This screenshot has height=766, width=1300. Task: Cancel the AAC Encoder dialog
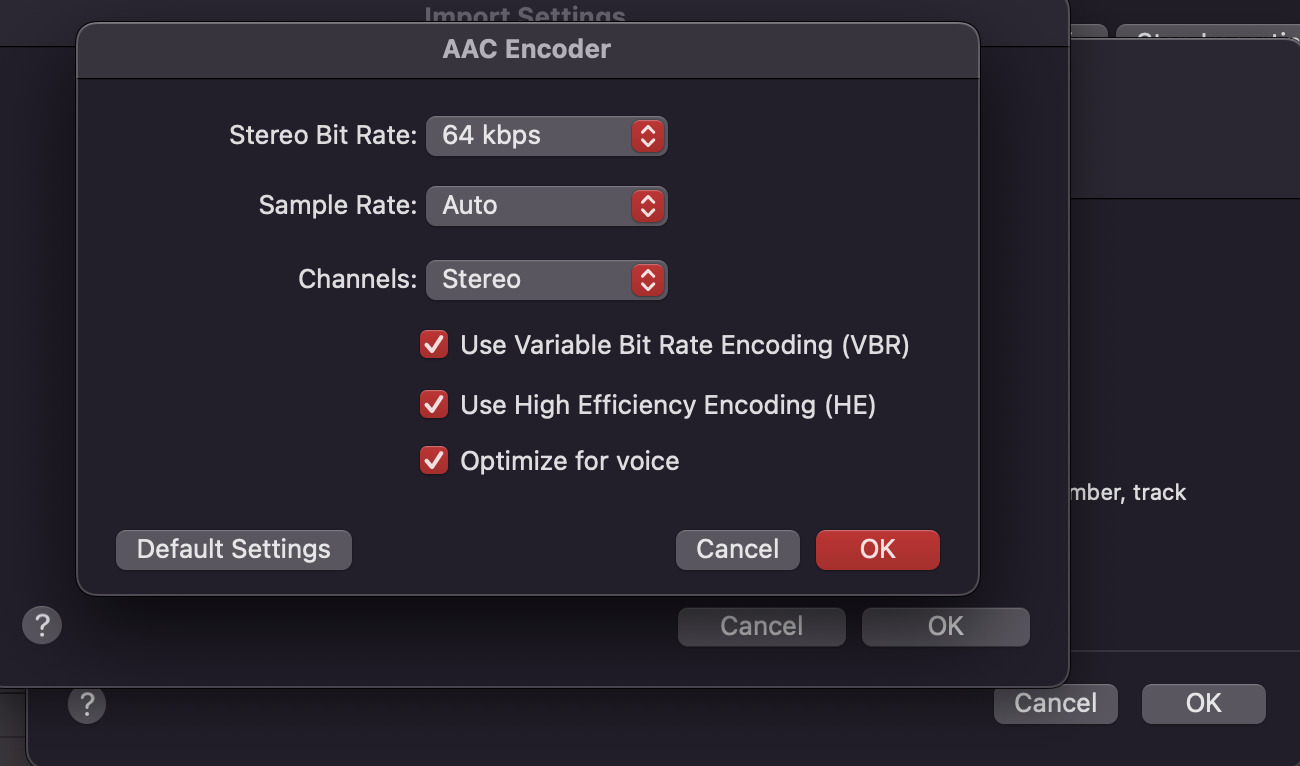[737, 549]
